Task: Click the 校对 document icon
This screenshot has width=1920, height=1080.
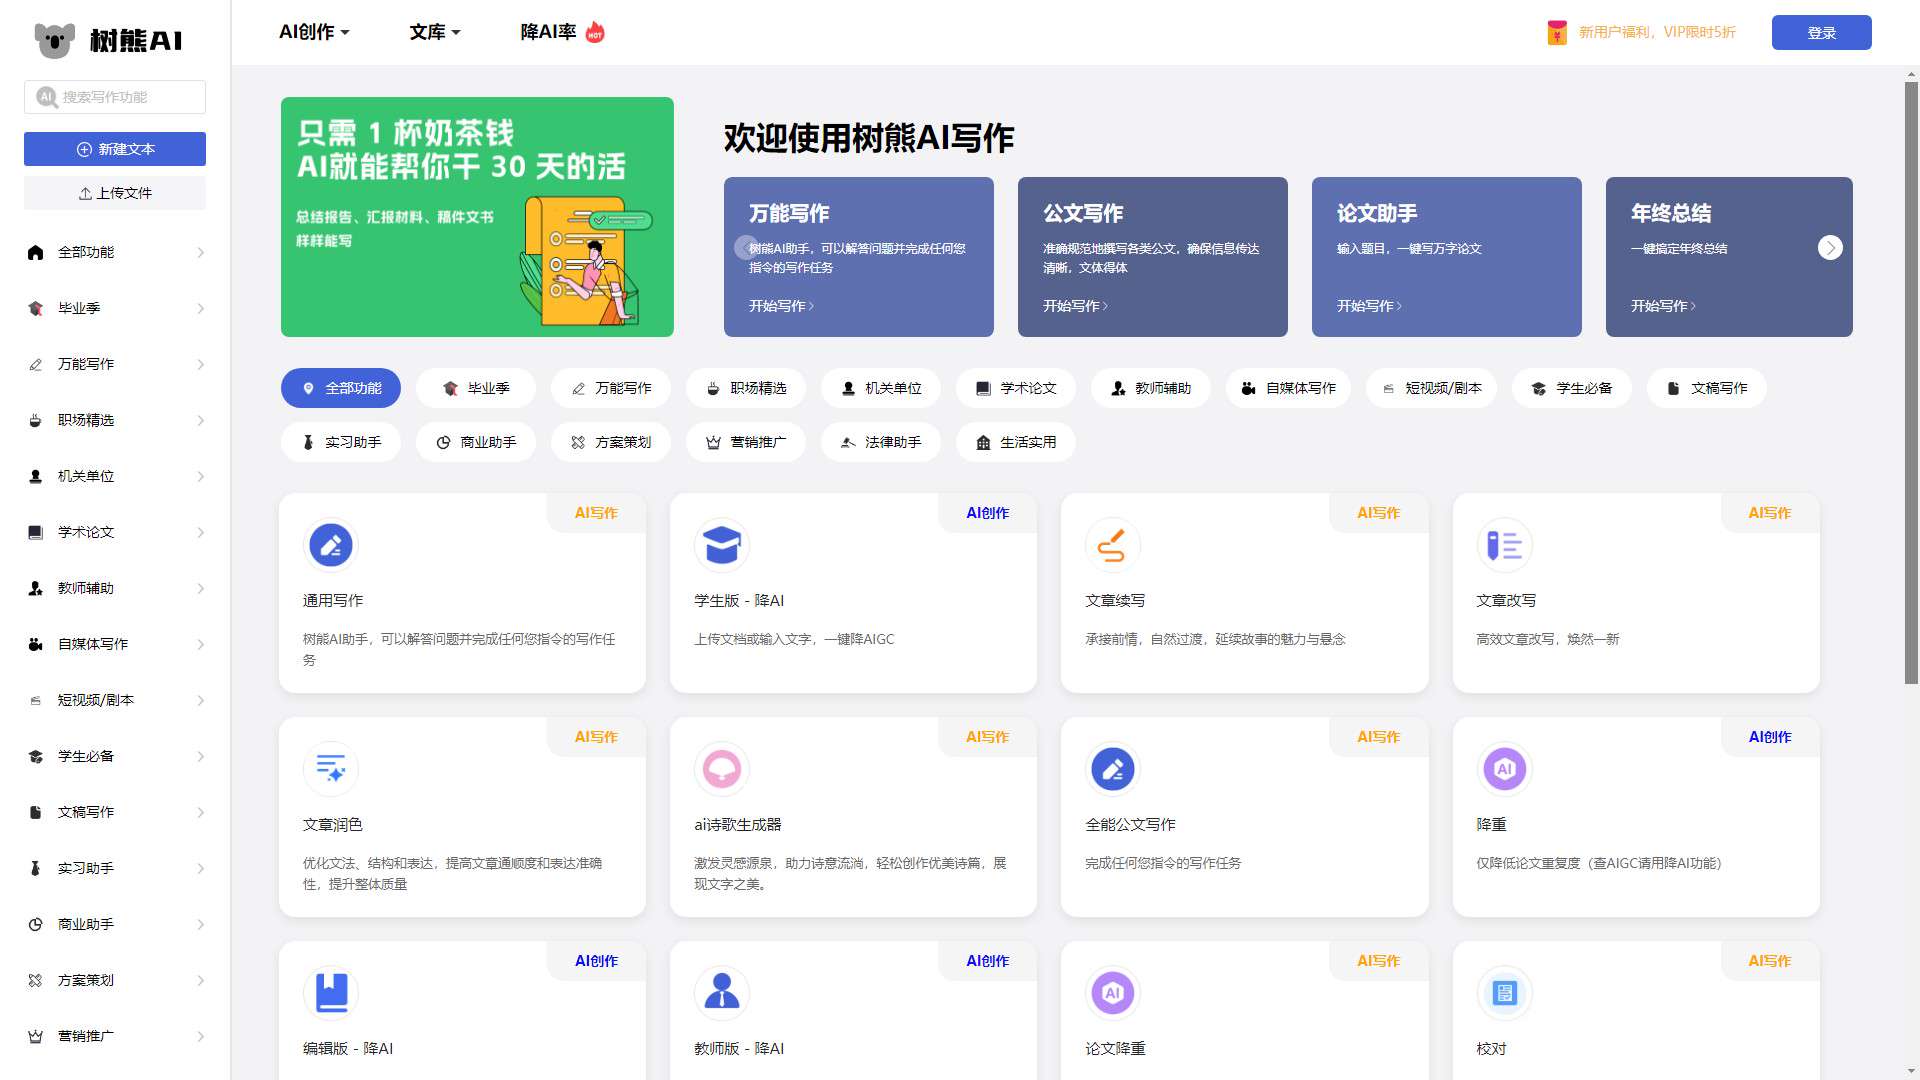Action: (1504, 993)
